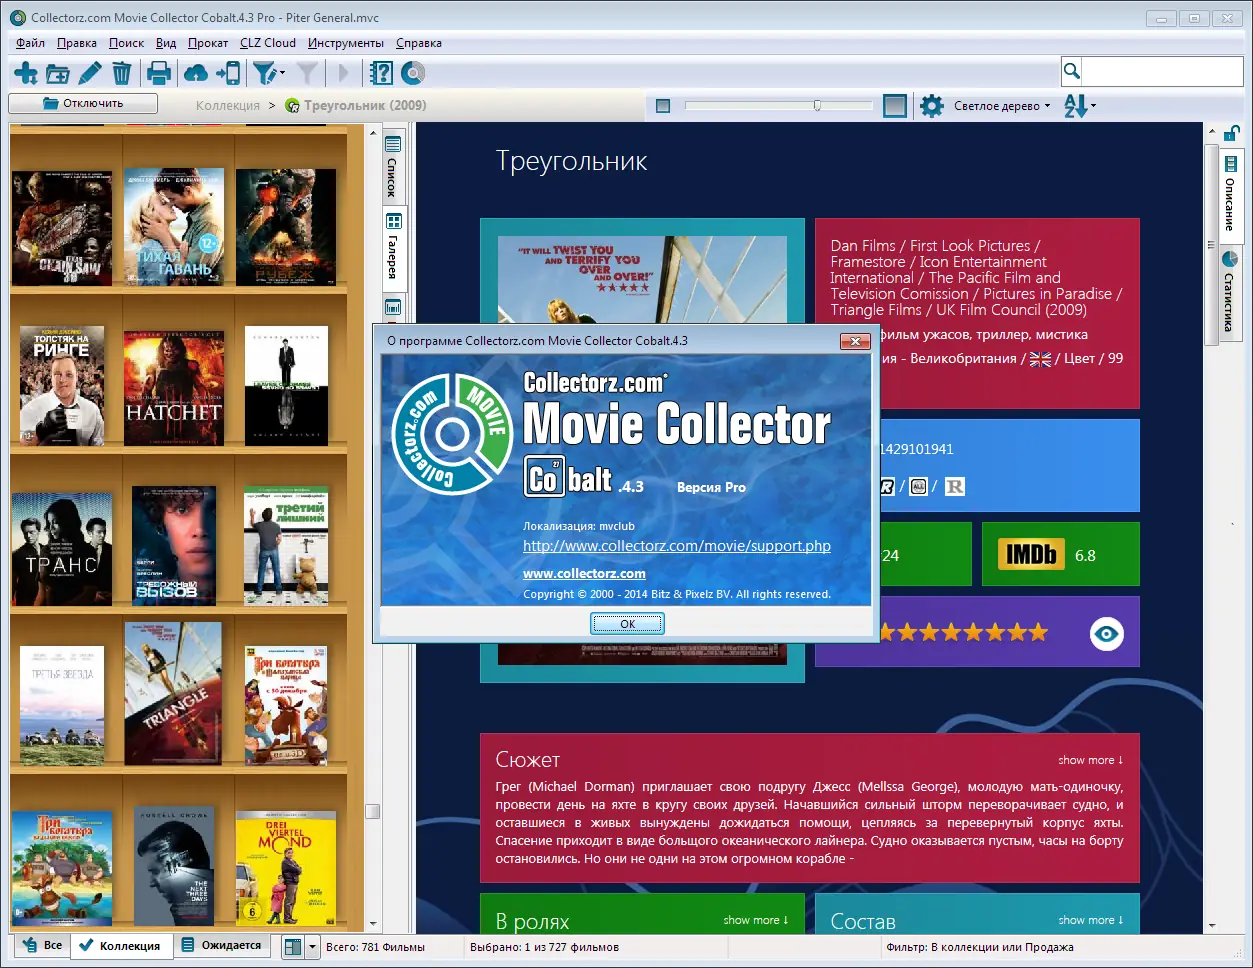Open the collectorz.com support.php link

[677, 546]
